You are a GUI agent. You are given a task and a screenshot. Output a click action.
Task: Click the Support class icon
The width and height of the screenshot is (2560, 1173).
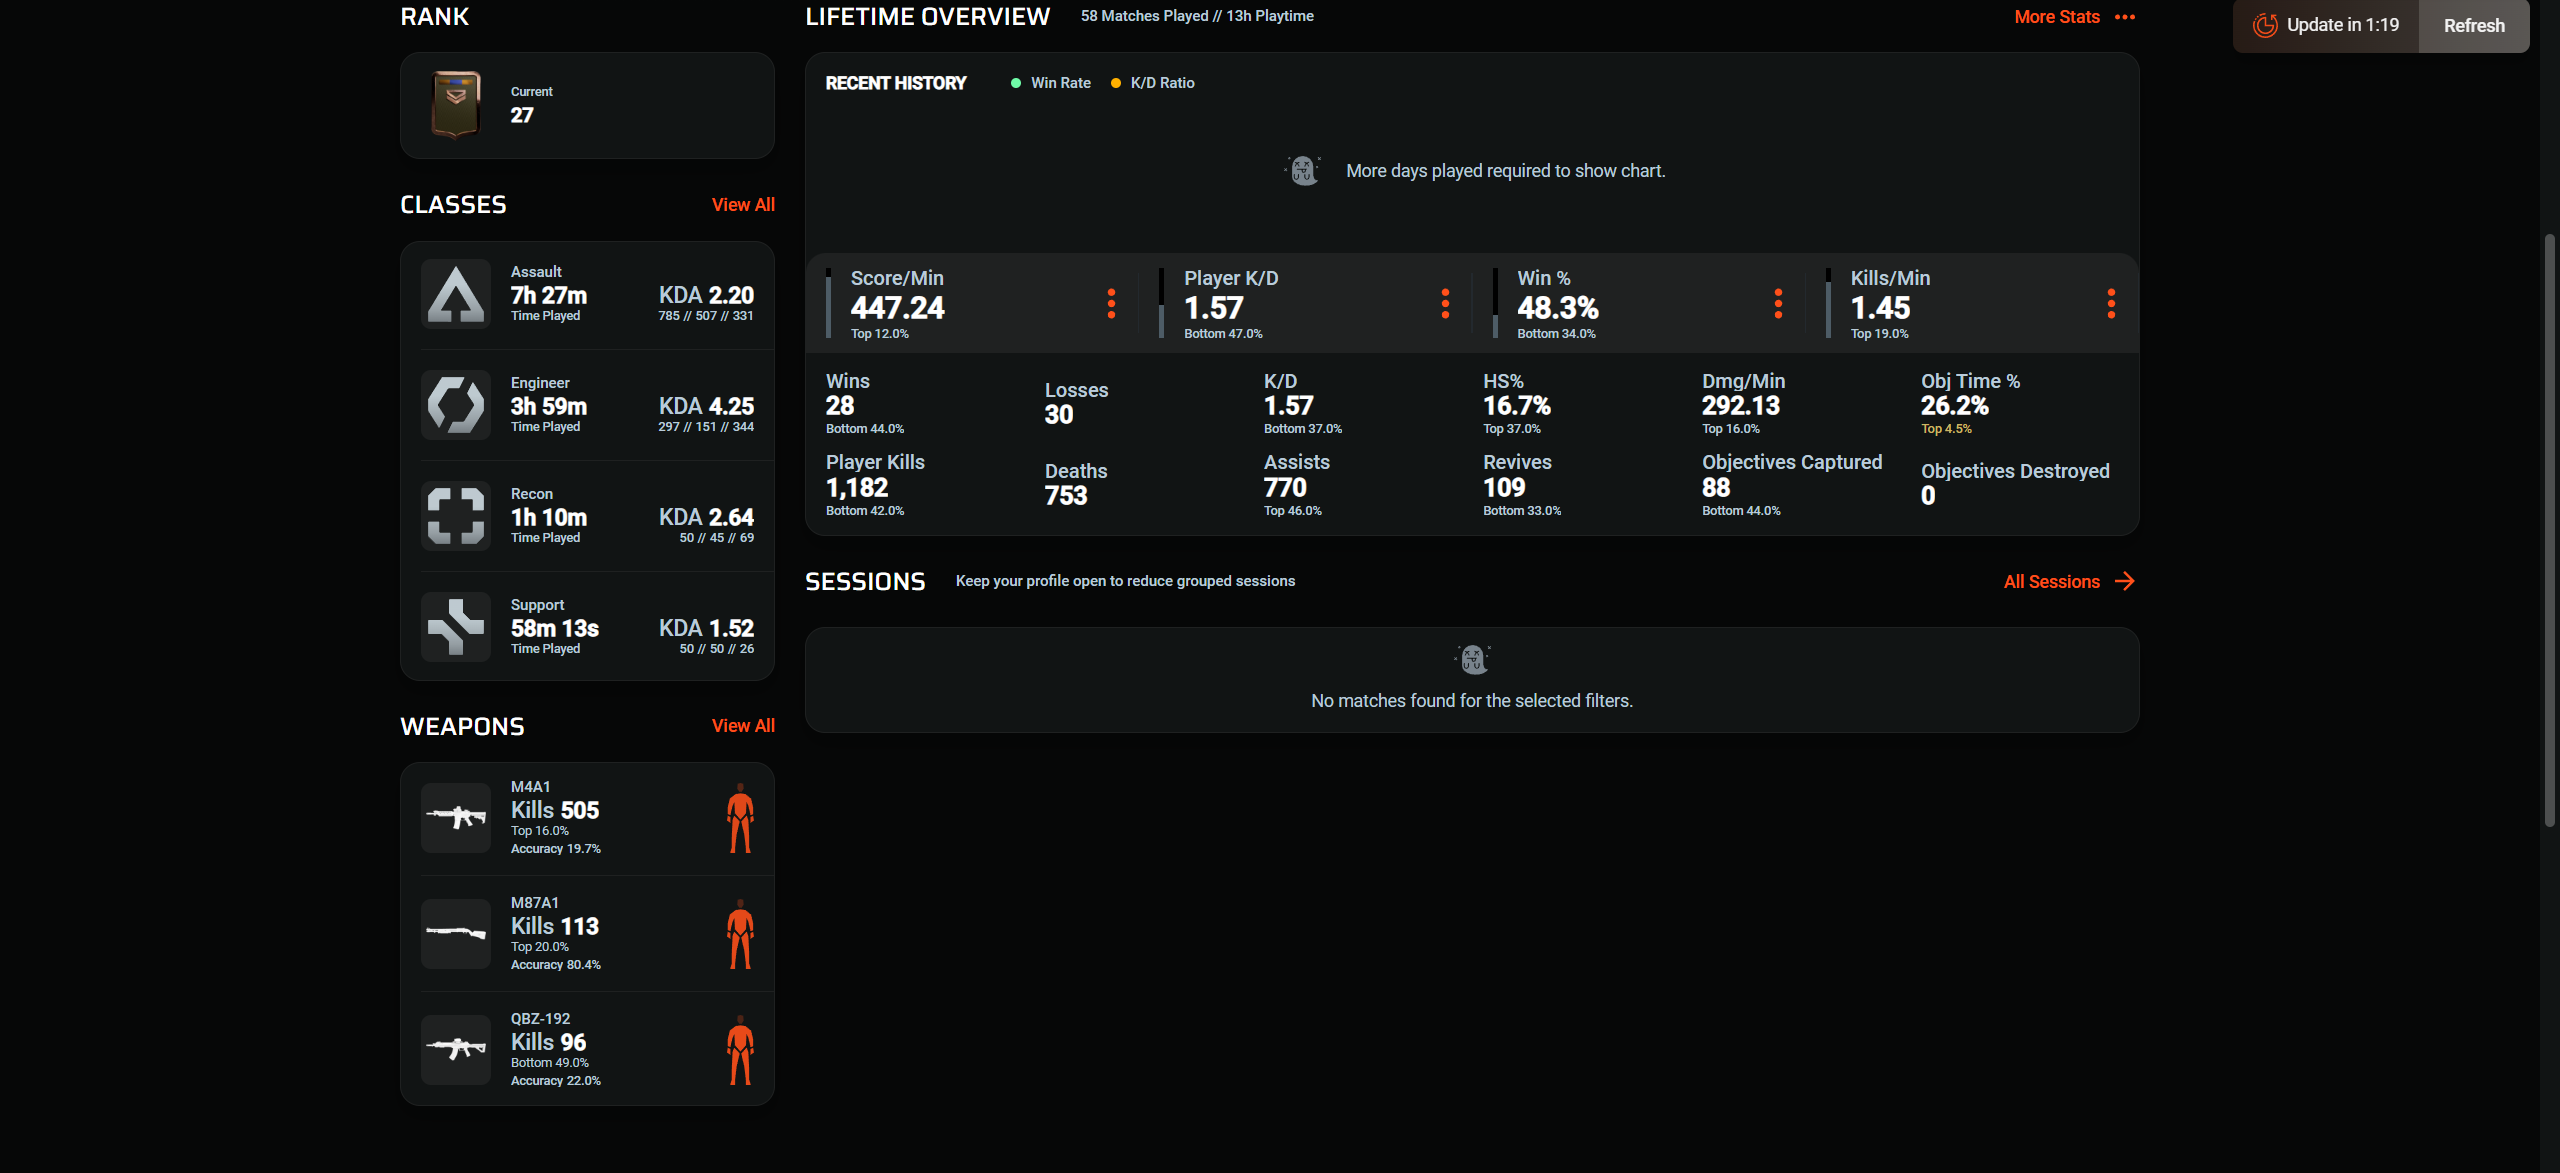coord(455,627)
